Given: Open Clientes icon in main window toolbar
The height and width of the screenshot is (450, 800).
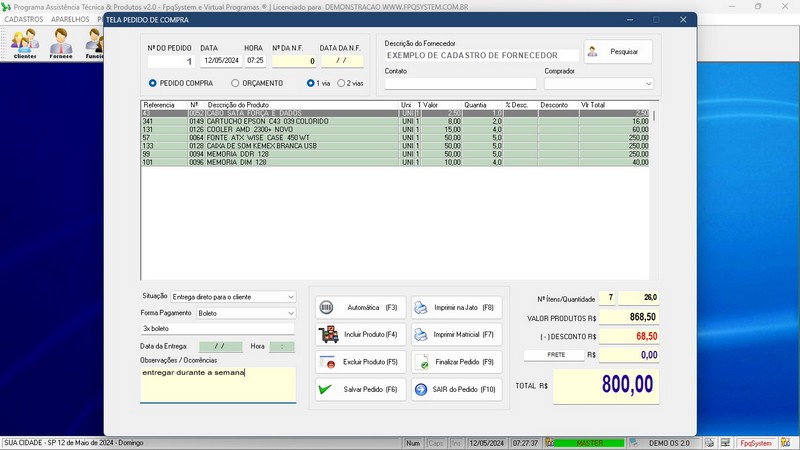Looking at the screenshot, I should click(25, 43).
